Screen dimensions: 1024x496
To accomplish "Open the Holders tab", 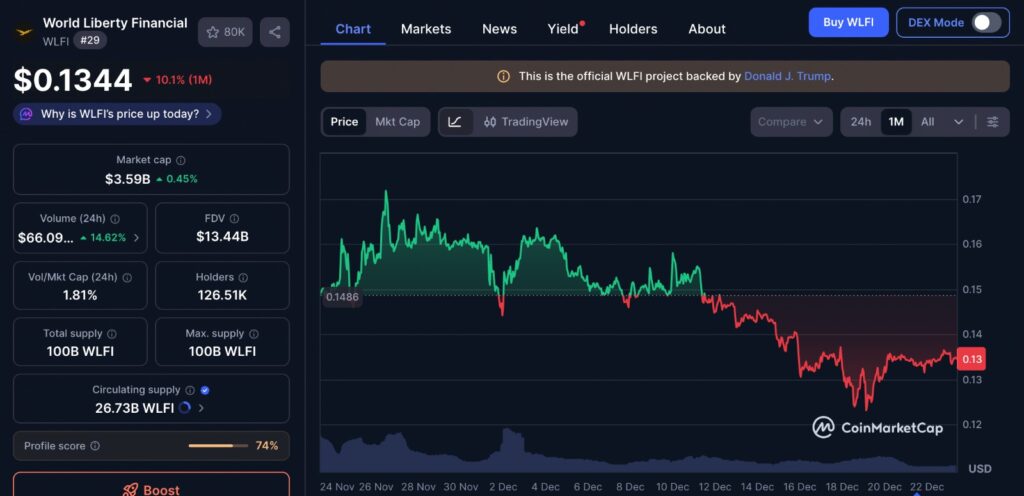I will coord(633,29).
